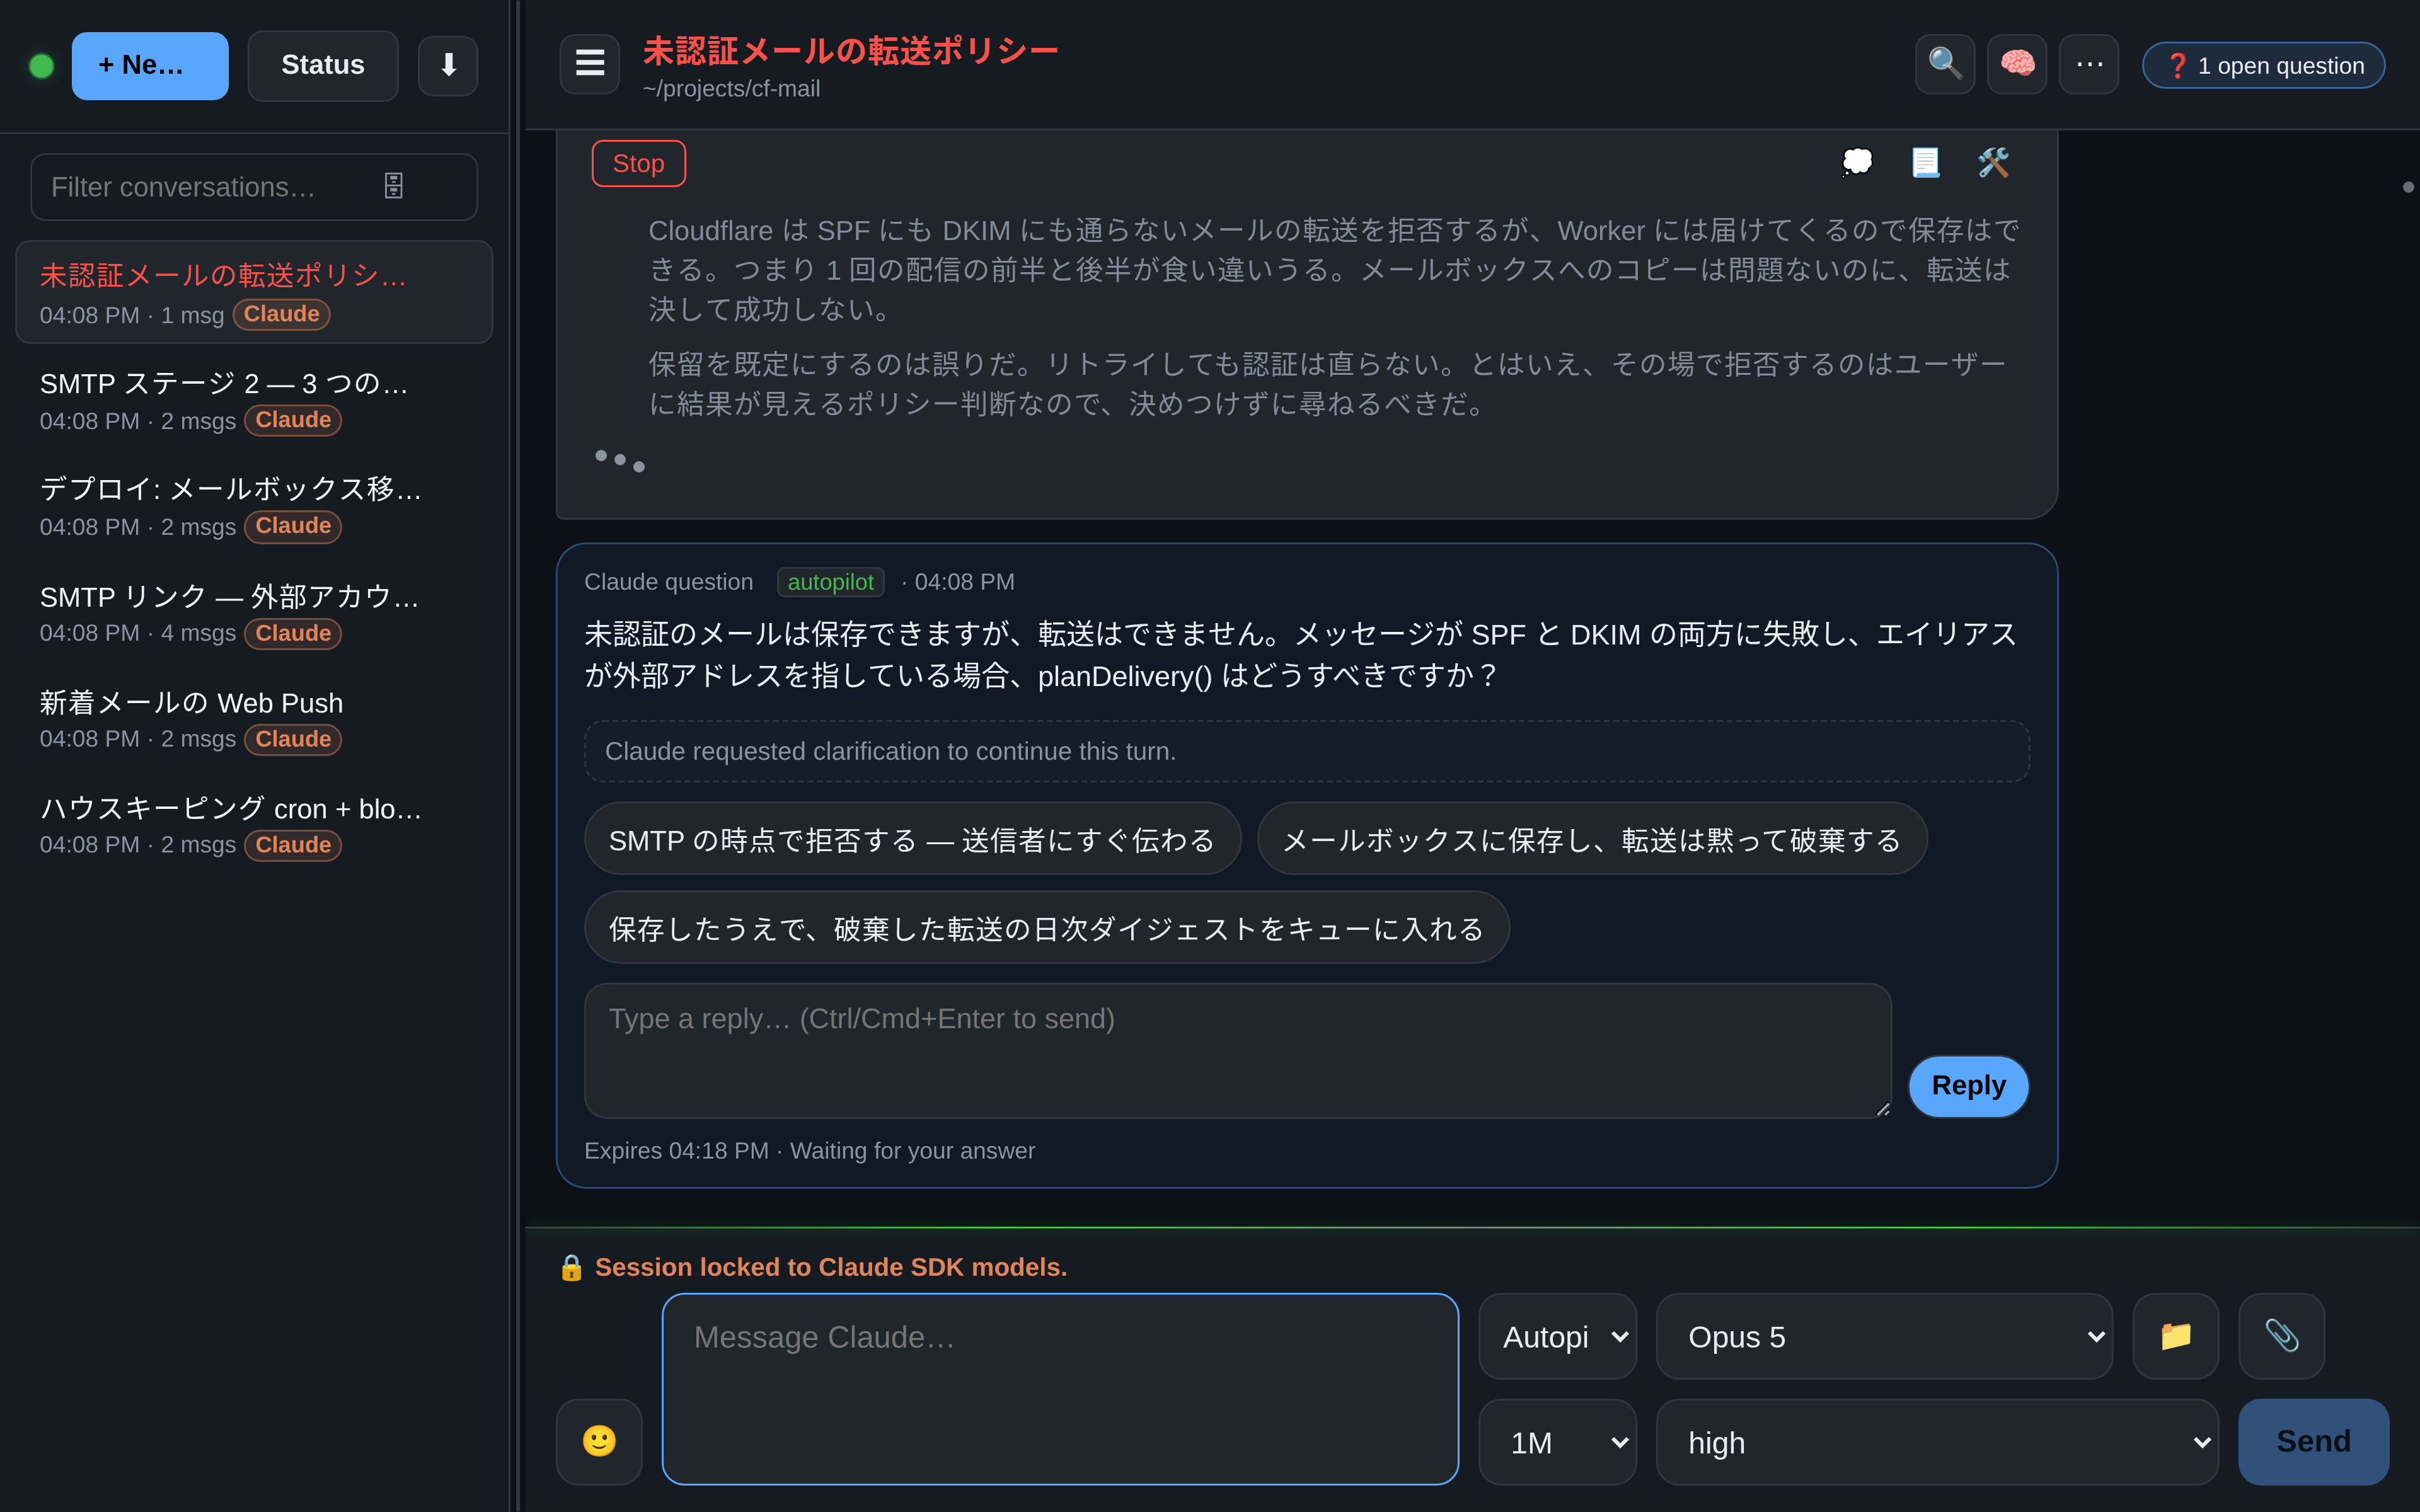Choose option 'メールボックスに保存し、転送は黙って破棄する'

point(1591,839)
